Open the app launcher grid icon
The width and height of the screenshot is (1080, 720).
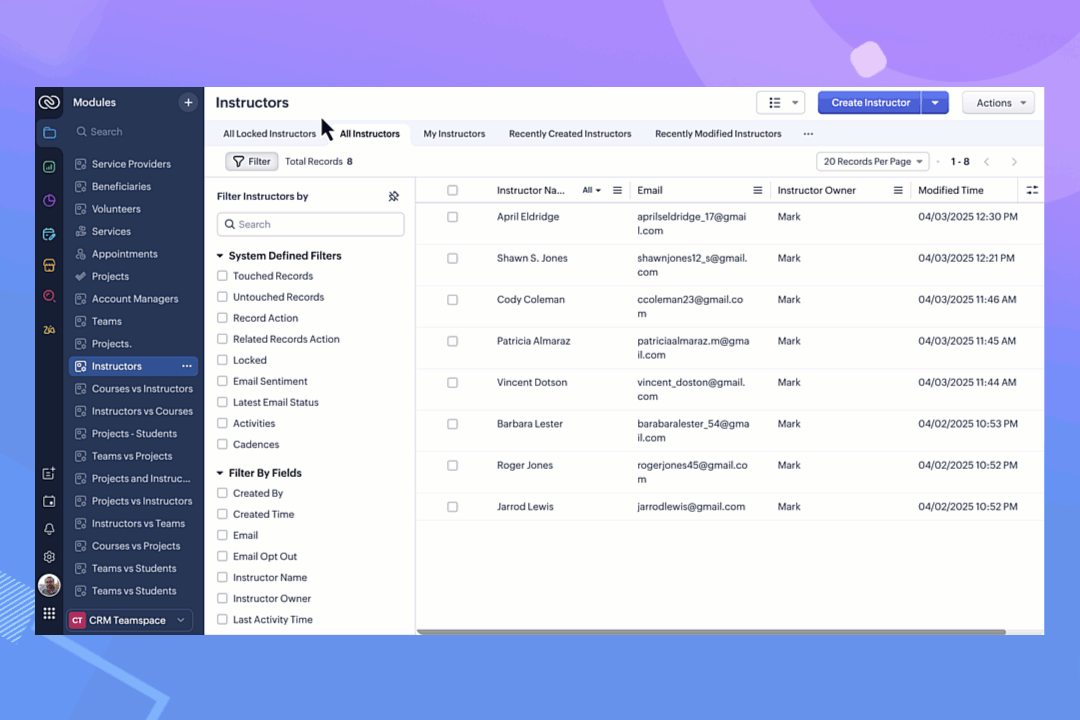[49, 613]
